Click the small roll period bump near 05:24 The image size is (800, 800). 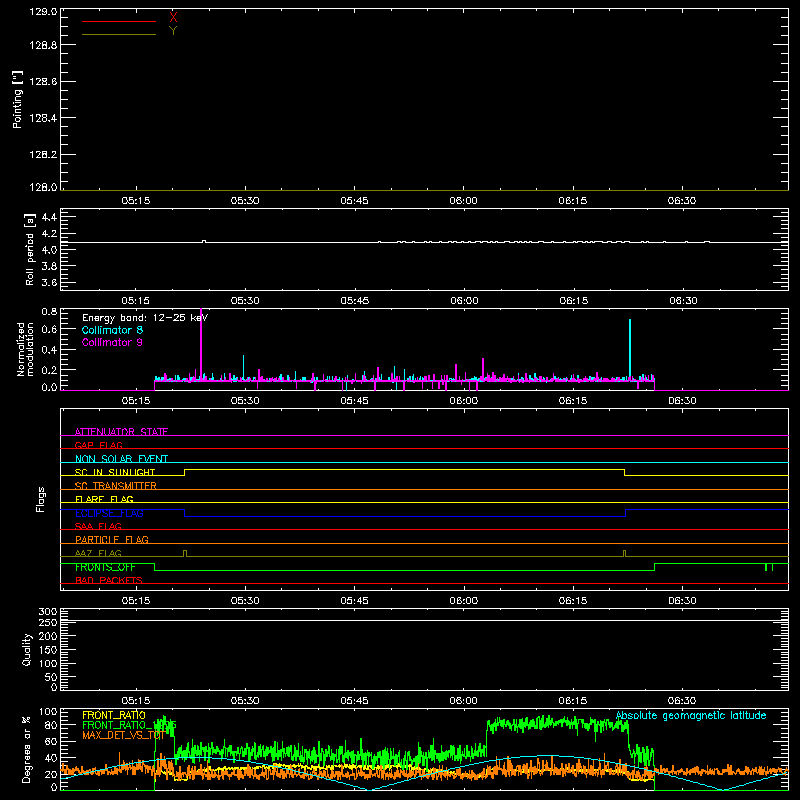pos(204,241)
